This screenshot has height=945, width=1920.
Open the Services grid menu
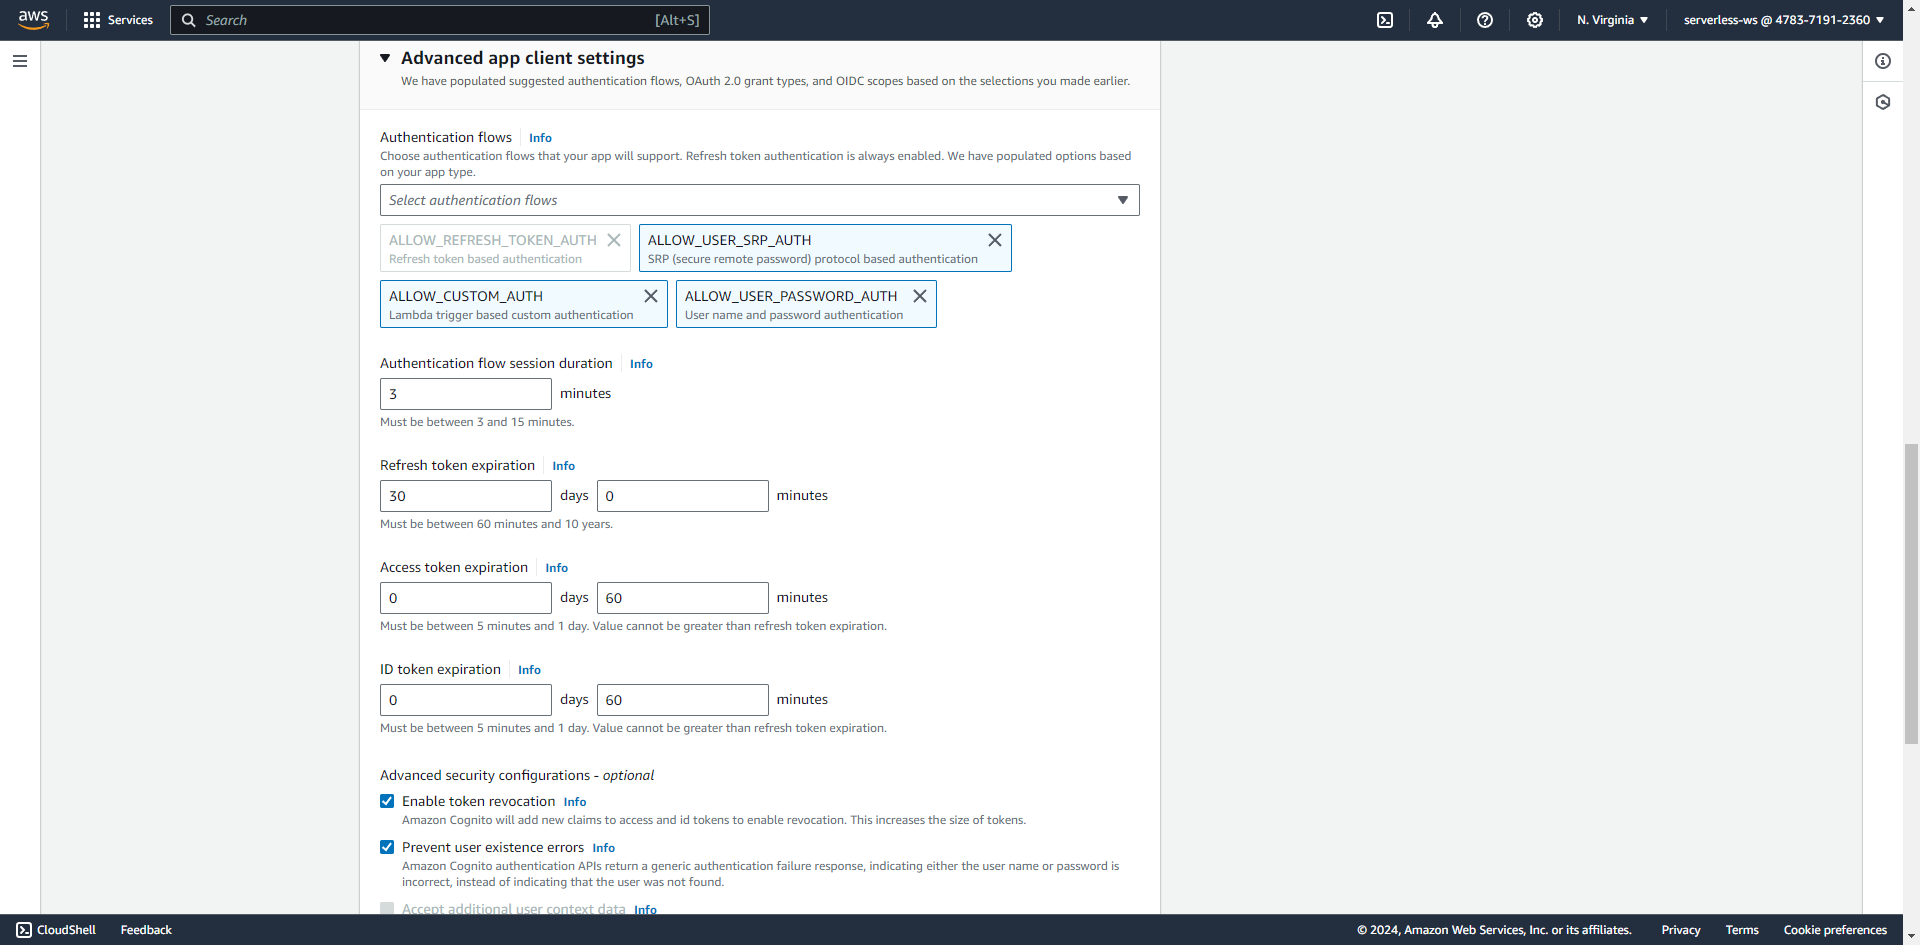(118, 20)
